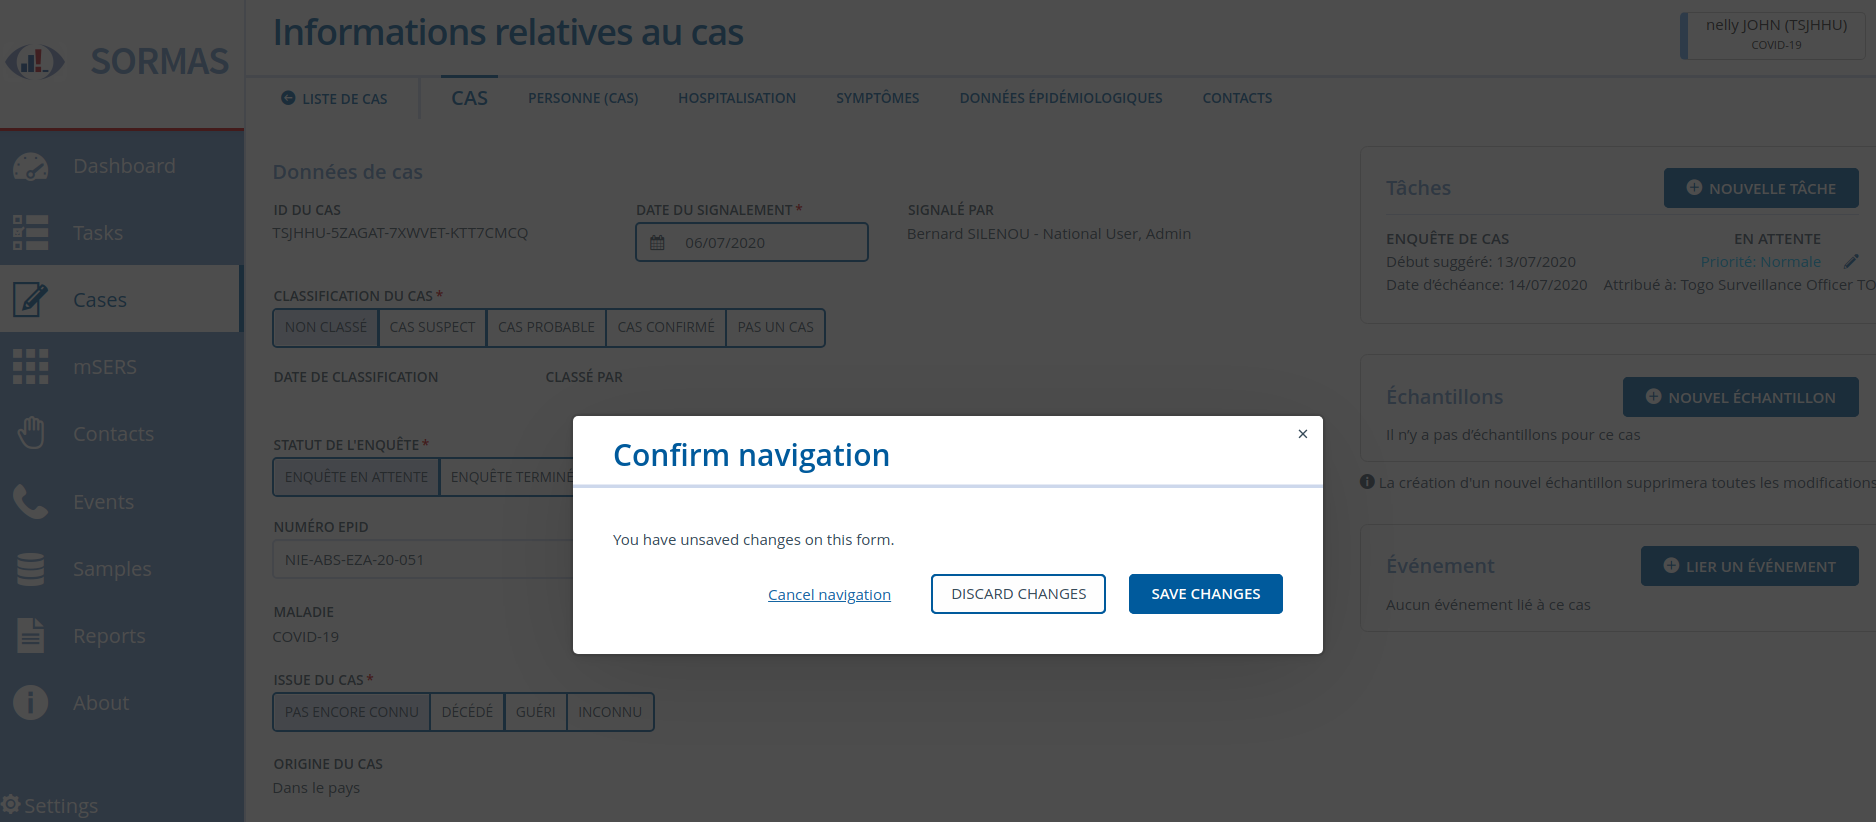Open the nelly JOHN user menu
This screenshot has width=1876, height=822.
[x=1773, y=35]
